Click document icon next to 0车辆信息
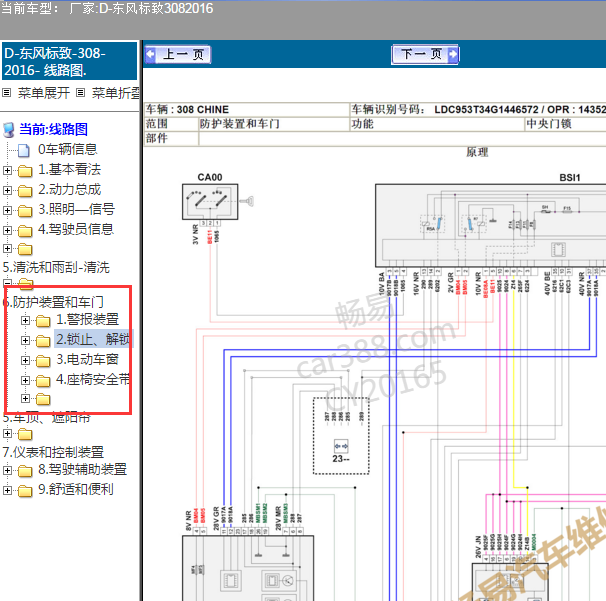 point(24,150)
